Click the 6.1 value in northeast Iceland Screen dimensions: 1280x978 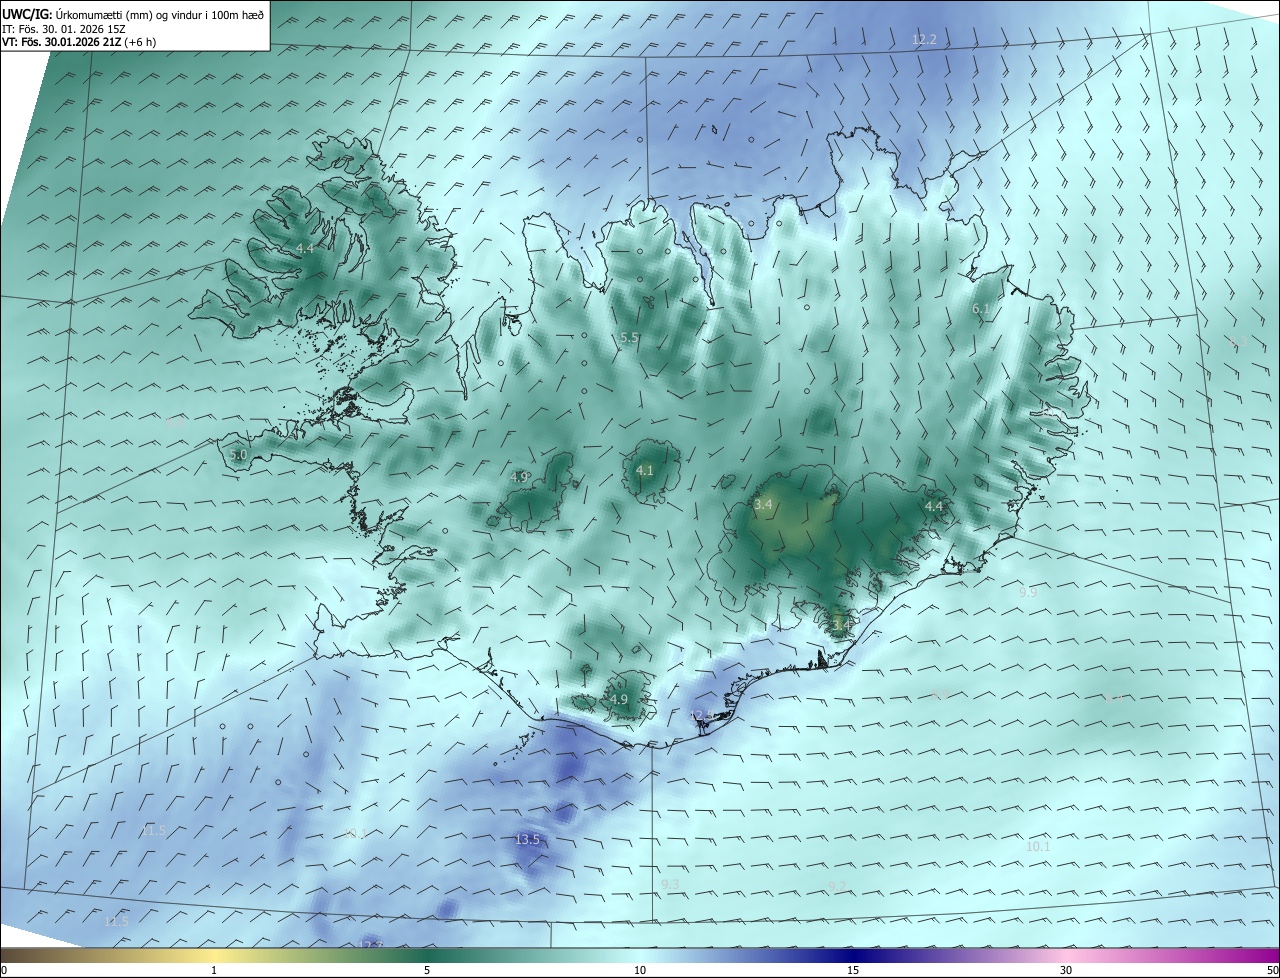click(981, 310)
